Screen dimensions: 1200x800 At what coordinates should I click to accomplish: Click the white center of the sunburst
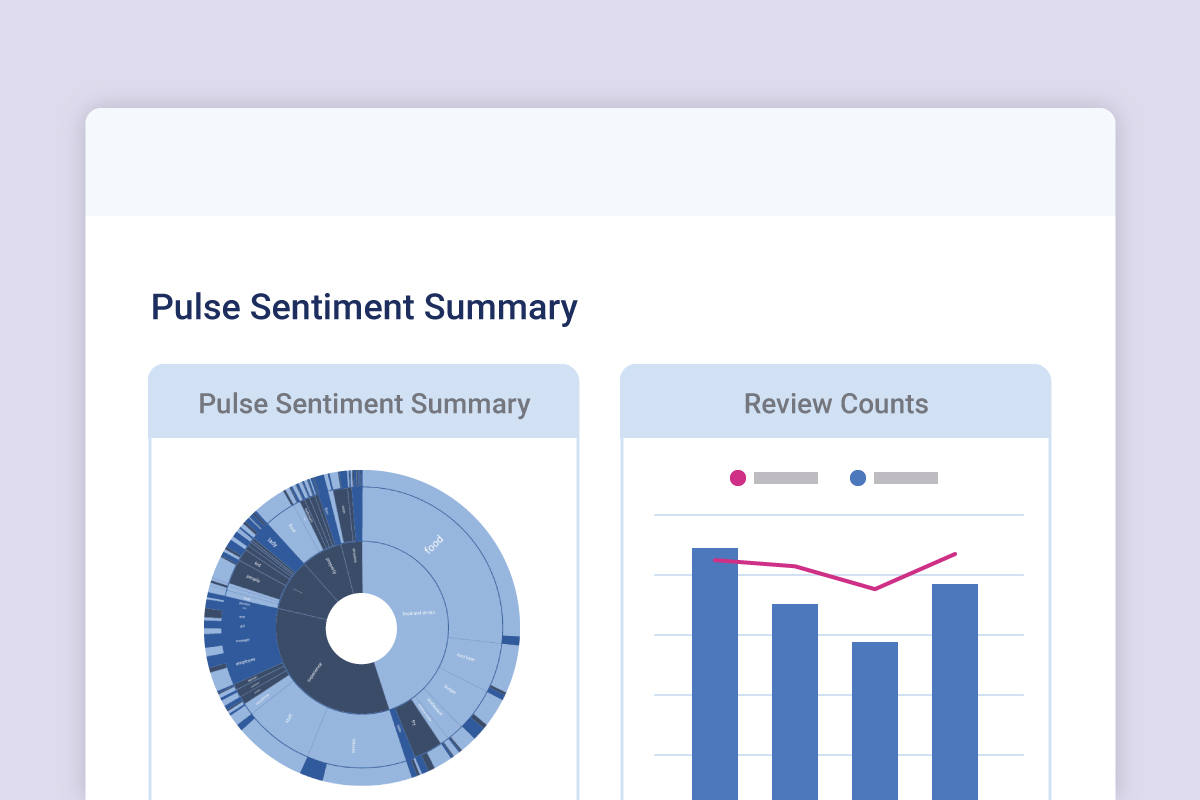[x=361, y=629]
